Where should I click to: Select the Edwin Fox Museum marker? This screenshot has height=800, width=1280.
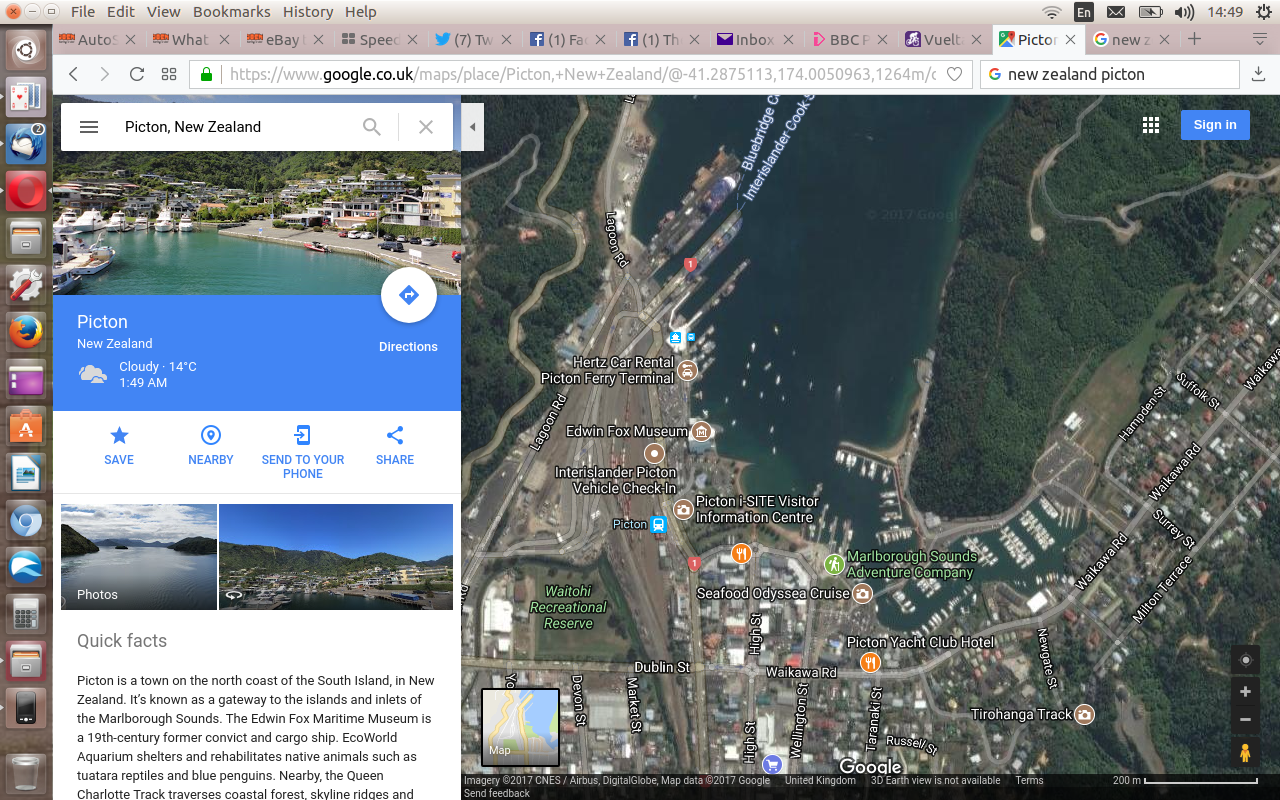[x=701, y=432]
